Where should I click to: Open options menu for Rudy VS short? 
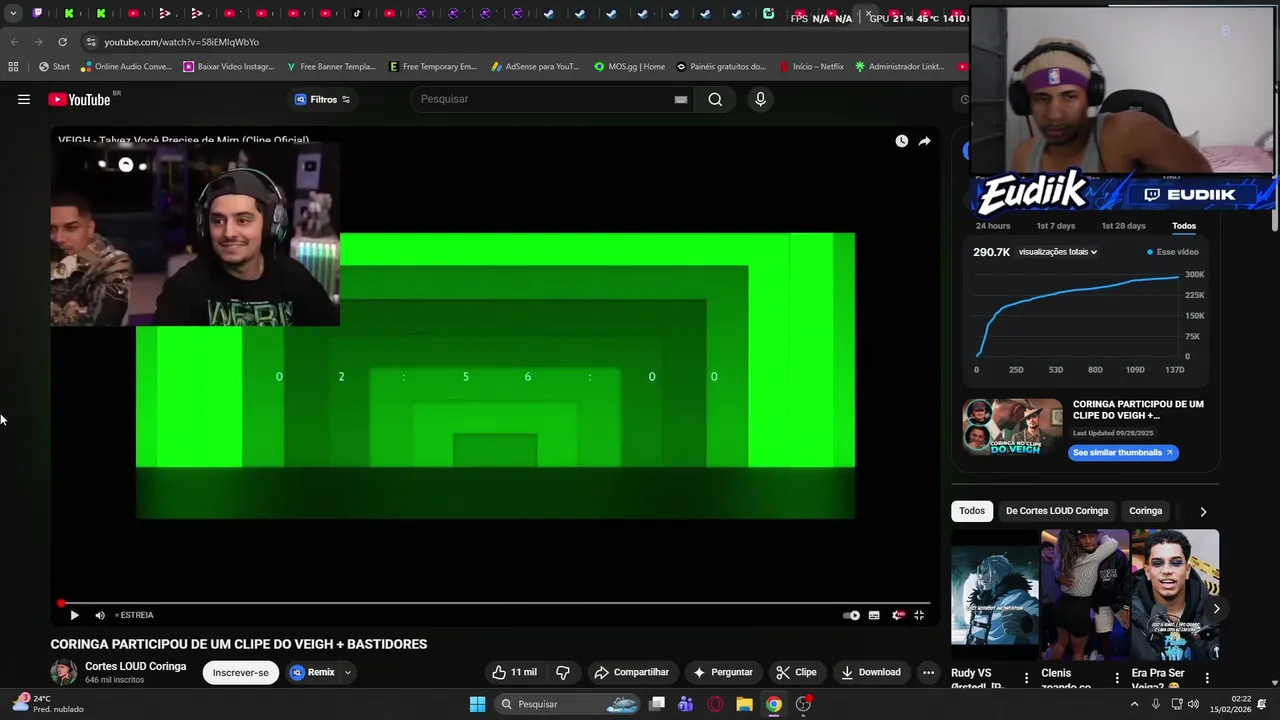pos(1026,678)
